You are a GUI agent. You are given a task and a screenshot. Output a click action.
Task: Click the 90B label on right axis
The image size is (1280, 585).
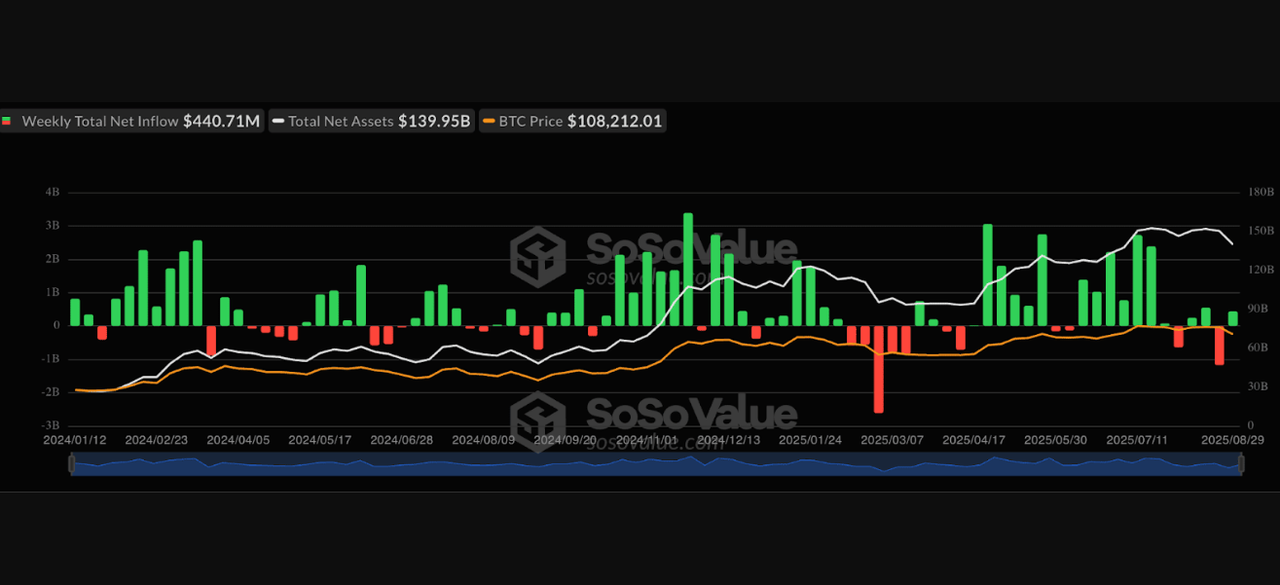click(x=1257, y=309)
